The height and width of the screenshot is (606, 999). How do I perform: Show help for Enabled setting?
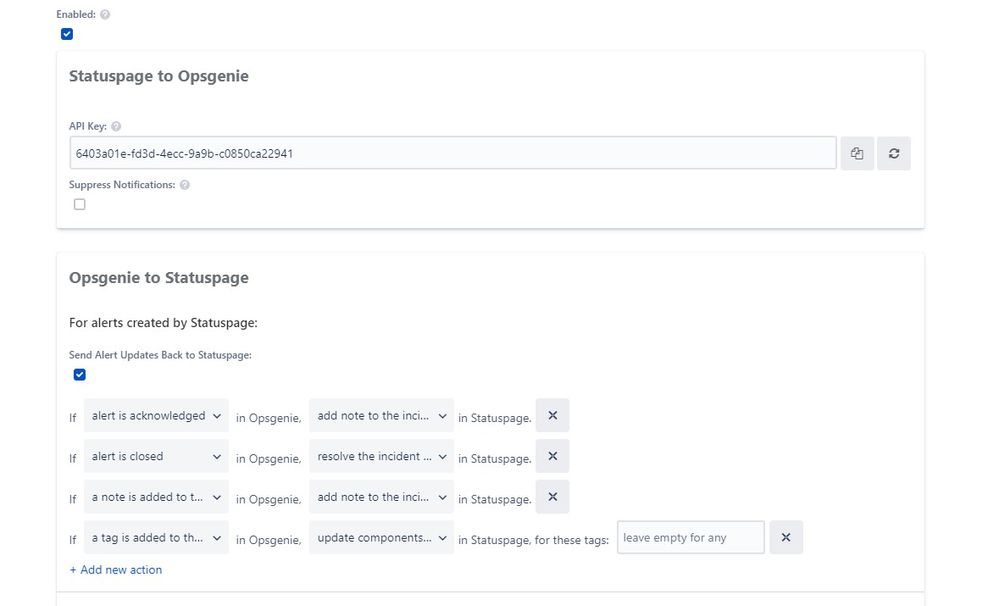105,14
